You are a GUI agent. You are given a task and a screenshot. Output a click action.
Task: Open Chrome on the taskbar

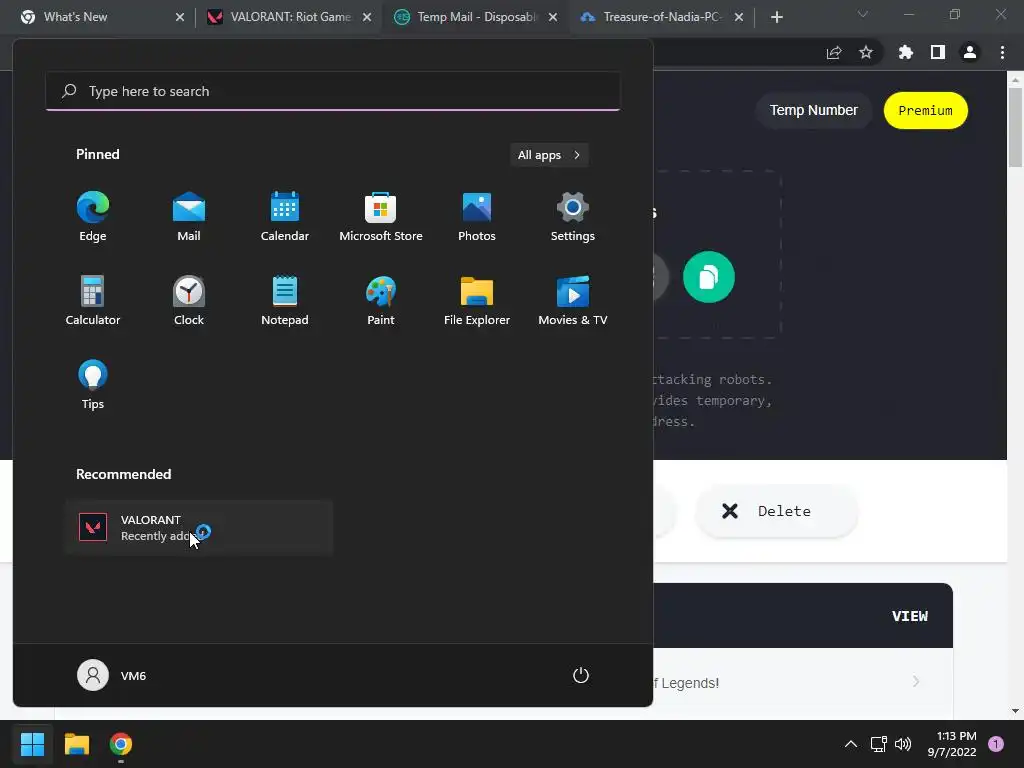[121, 744]
